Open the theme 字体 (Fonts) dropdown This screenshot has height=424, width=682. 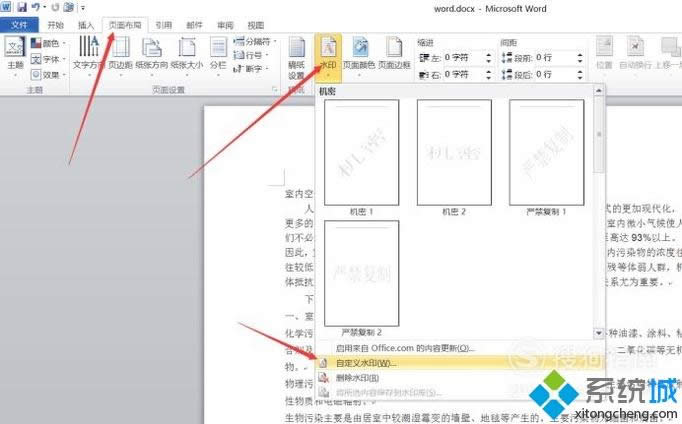(x=48, y=59)
